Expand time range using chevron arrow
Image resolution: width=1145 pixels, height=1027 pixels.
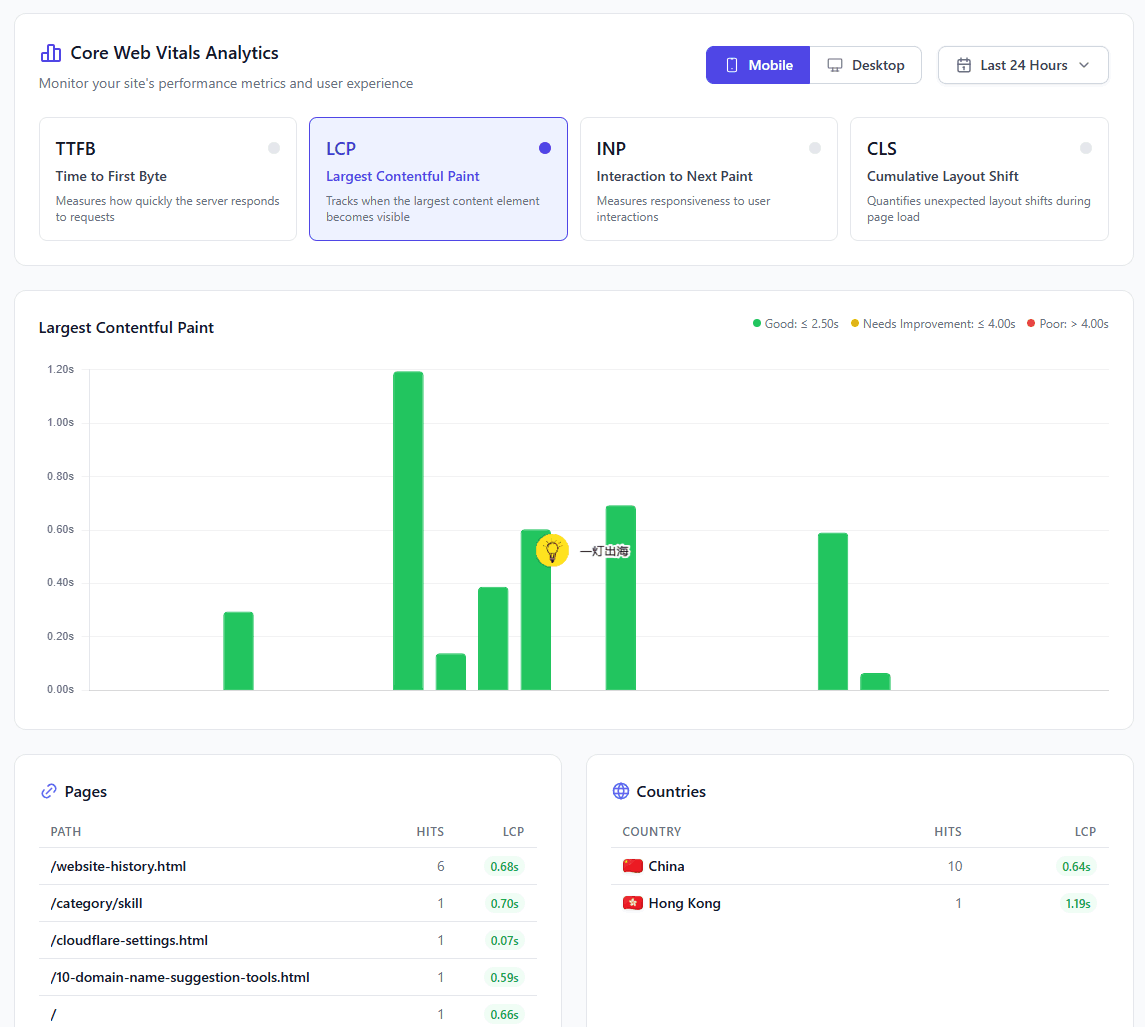pos(1084,65)
